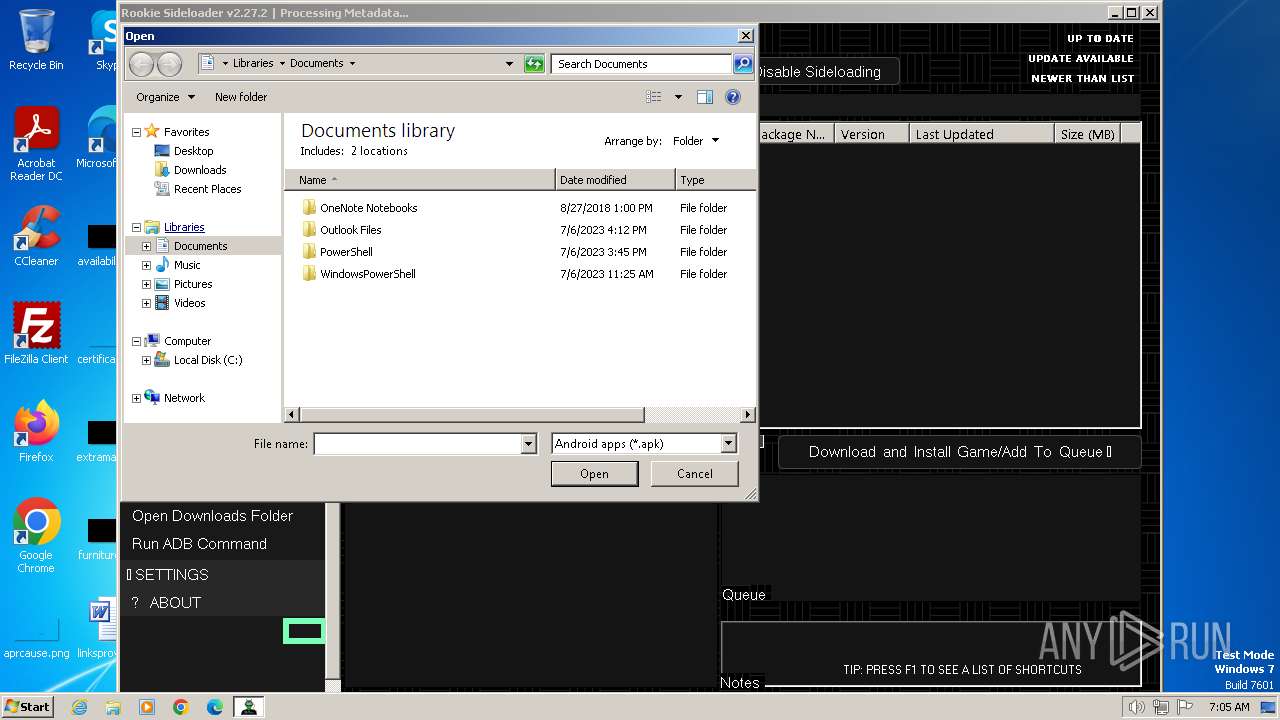1280x720 pixels.
Task: Click Open Downloads Folder in Sideloader
Action: pos(212,516)
